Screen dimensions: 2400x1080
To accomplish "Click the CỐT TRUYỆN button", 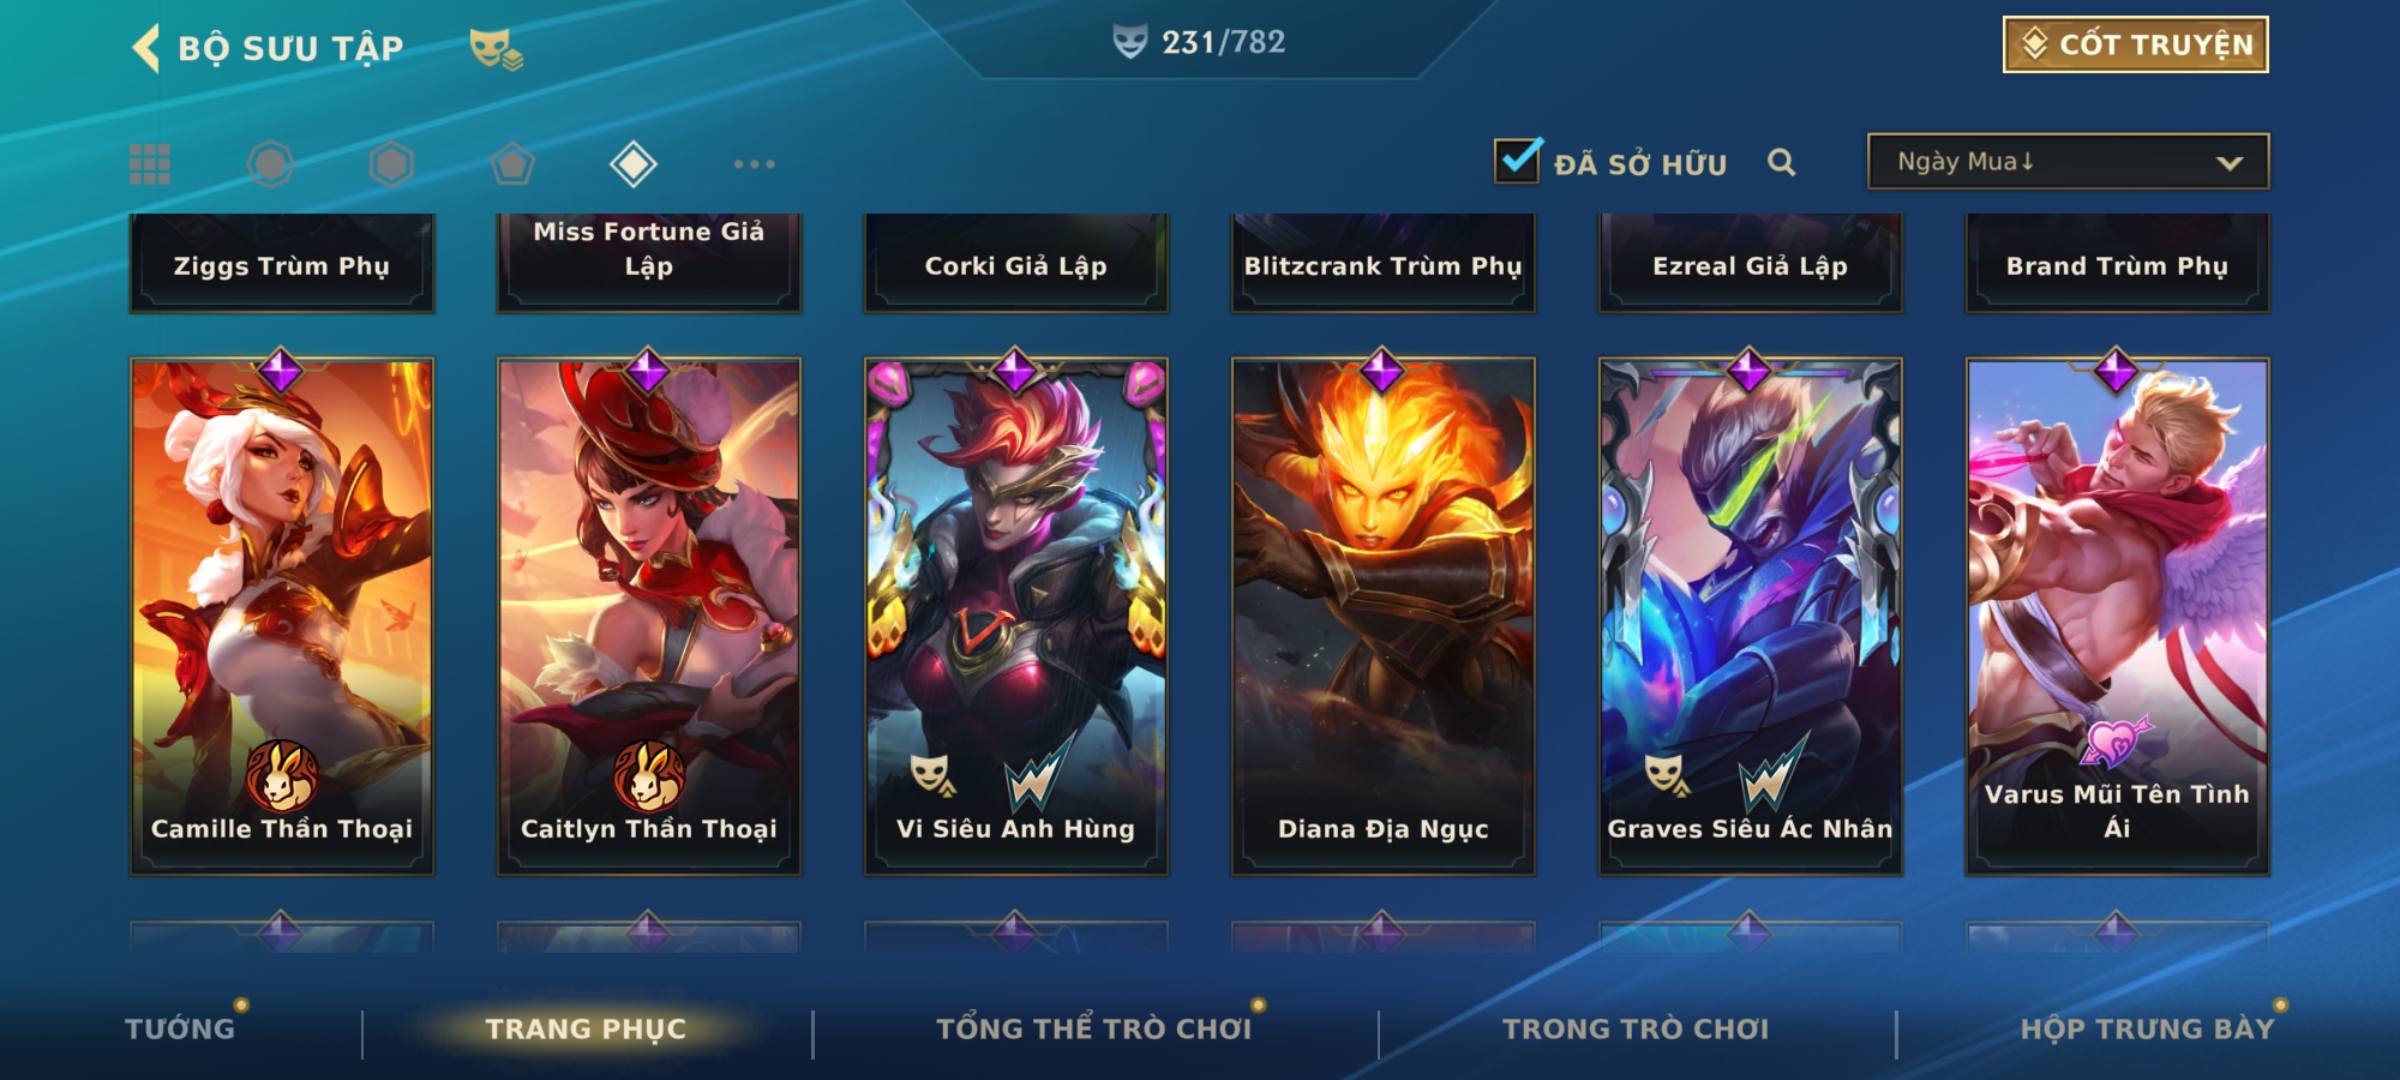I will (2135, 44).
